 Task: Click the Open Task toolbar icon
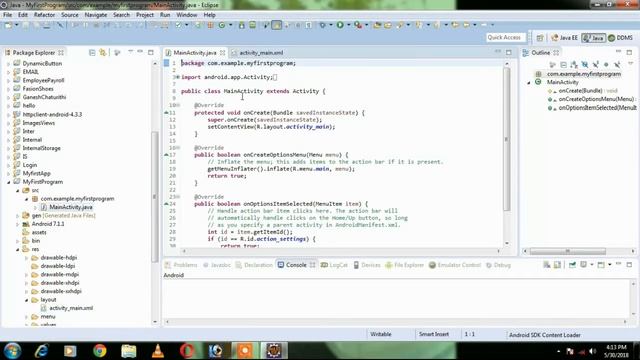[x=387, y=25]
